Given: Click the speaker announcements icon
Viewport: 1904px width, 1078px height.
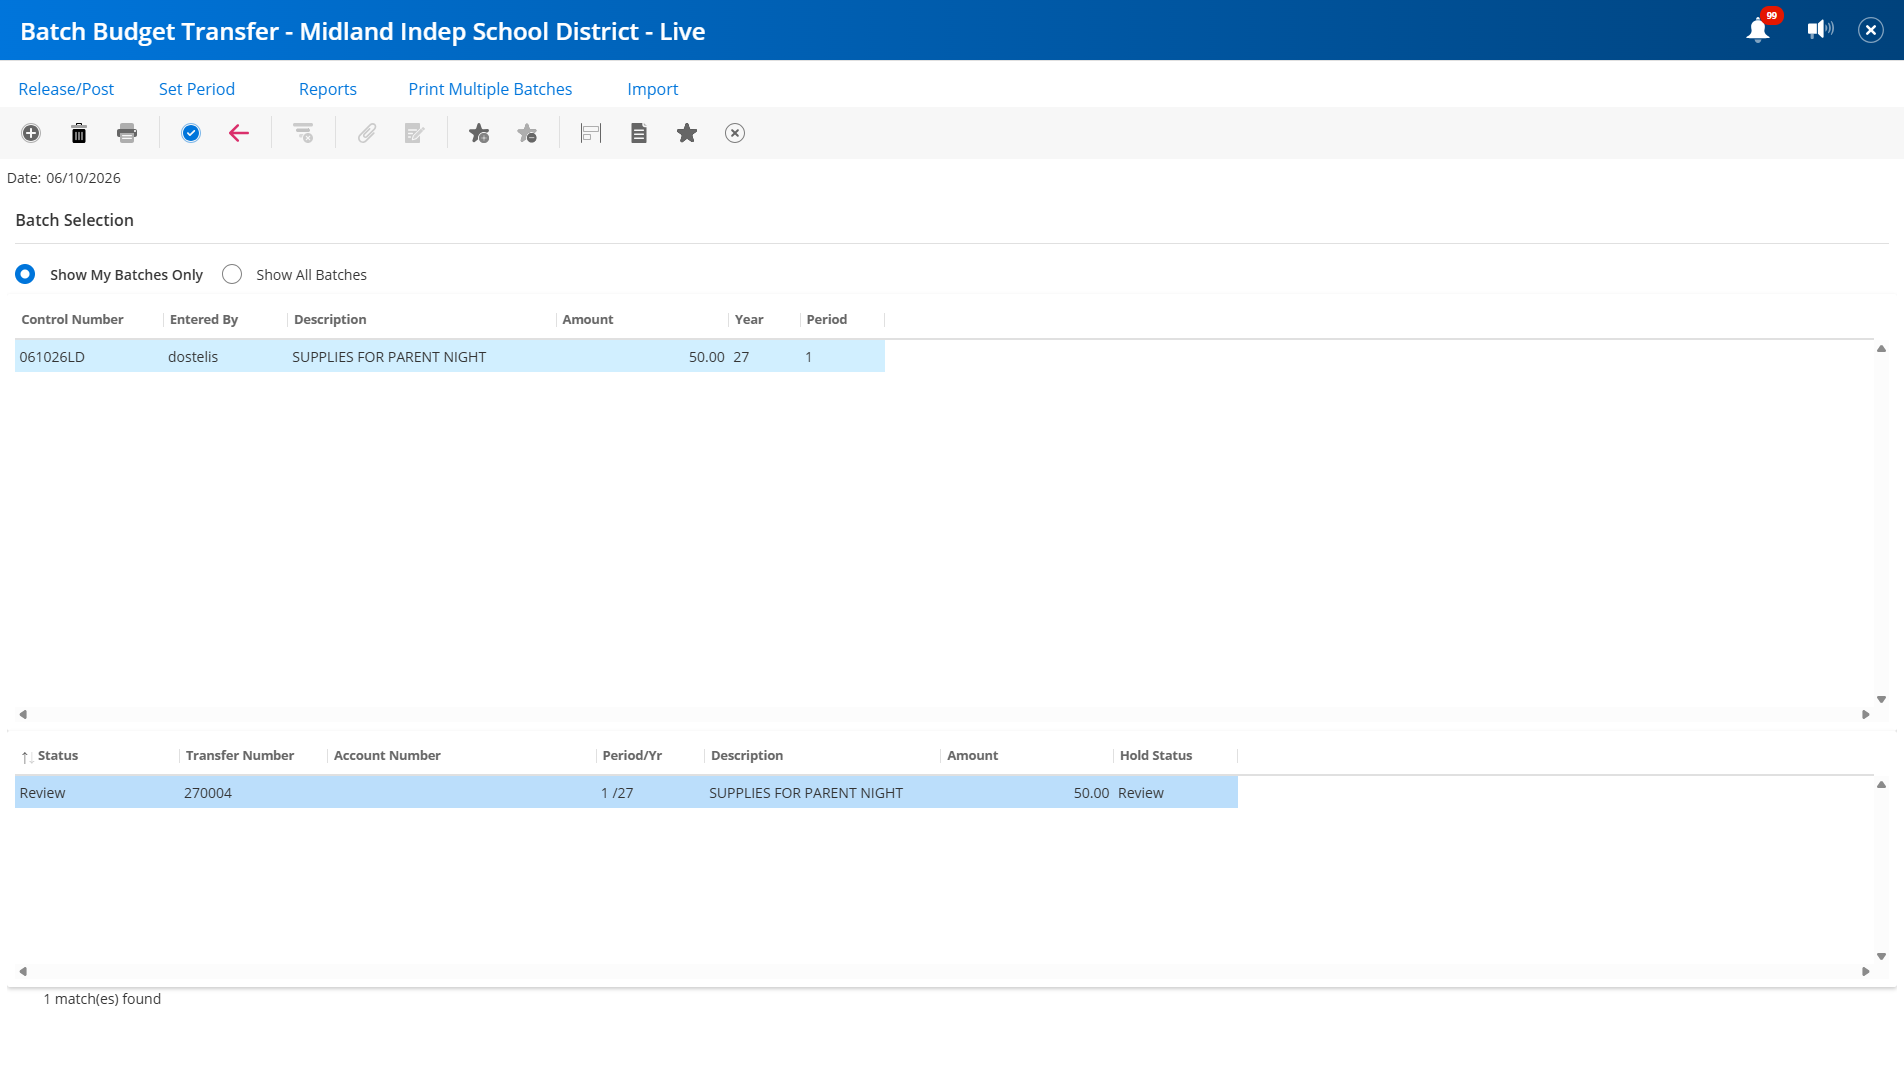Looking at the screenshot, I should (x=1821, y=30).
